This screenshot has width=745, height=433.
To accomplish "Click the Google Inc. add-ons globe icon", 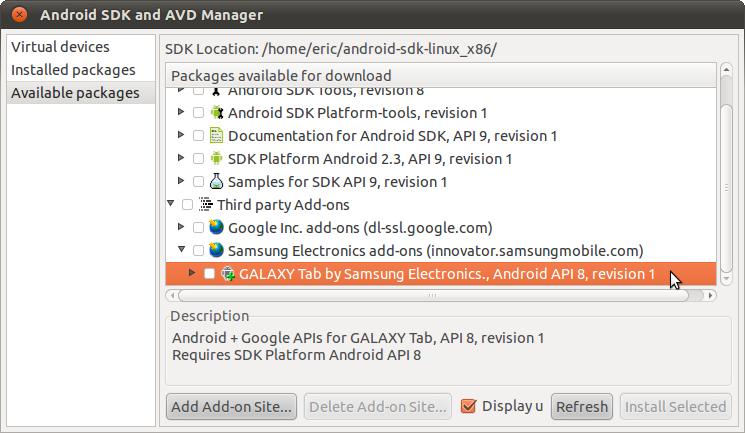I will click(x=216, y=227).
